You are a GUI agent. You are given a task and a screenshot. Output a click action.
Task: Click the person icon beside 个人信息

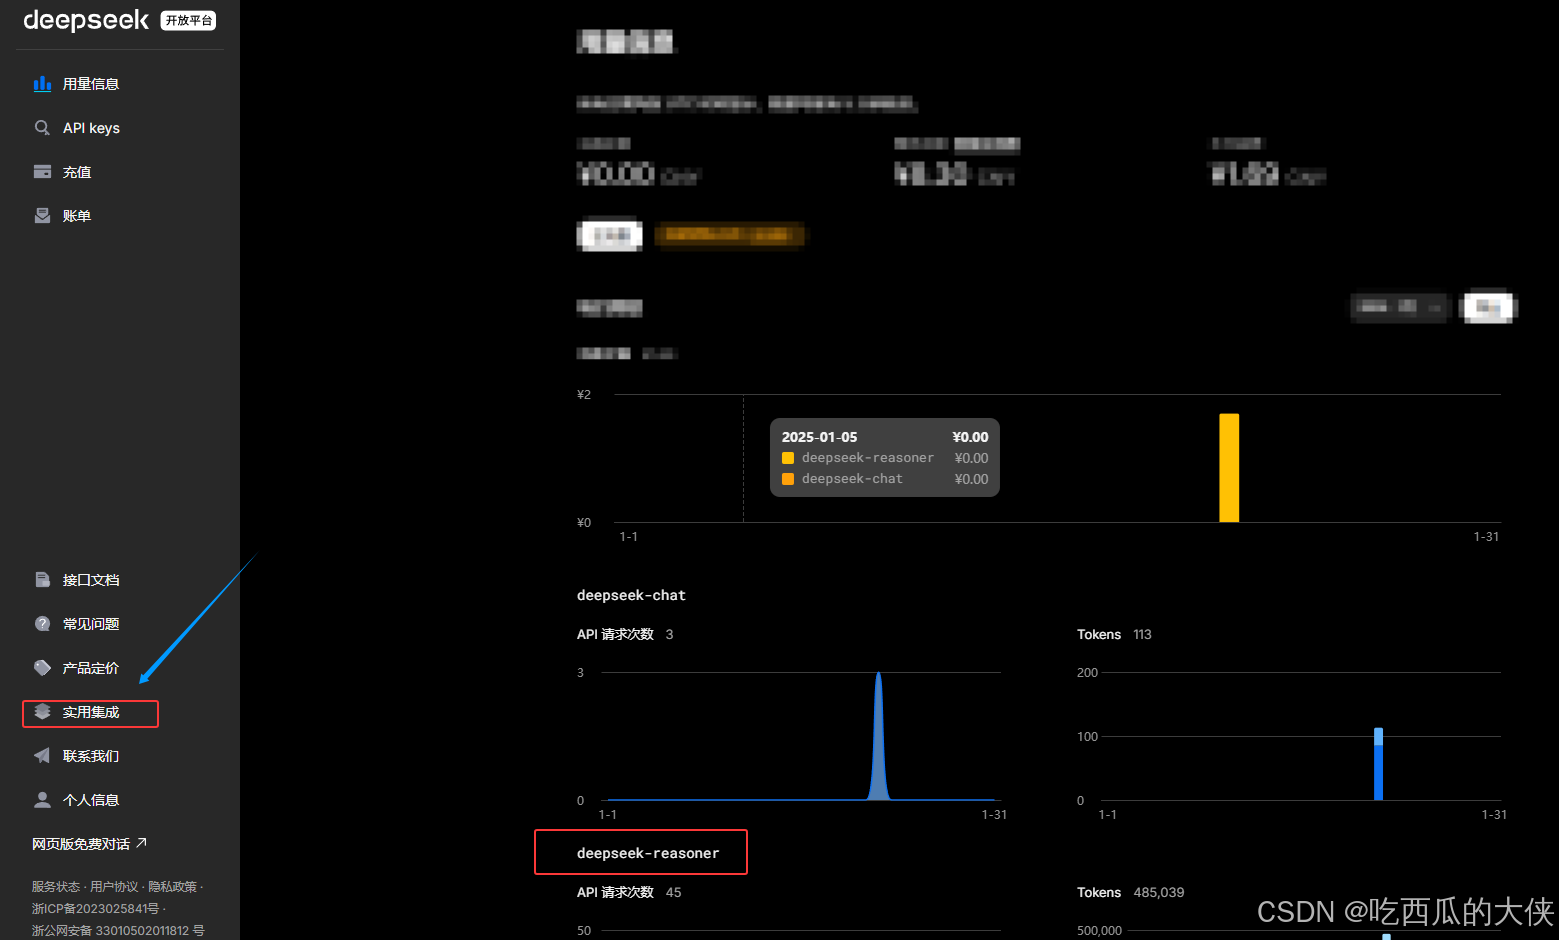pyautogui.click(x=42, y=800)
